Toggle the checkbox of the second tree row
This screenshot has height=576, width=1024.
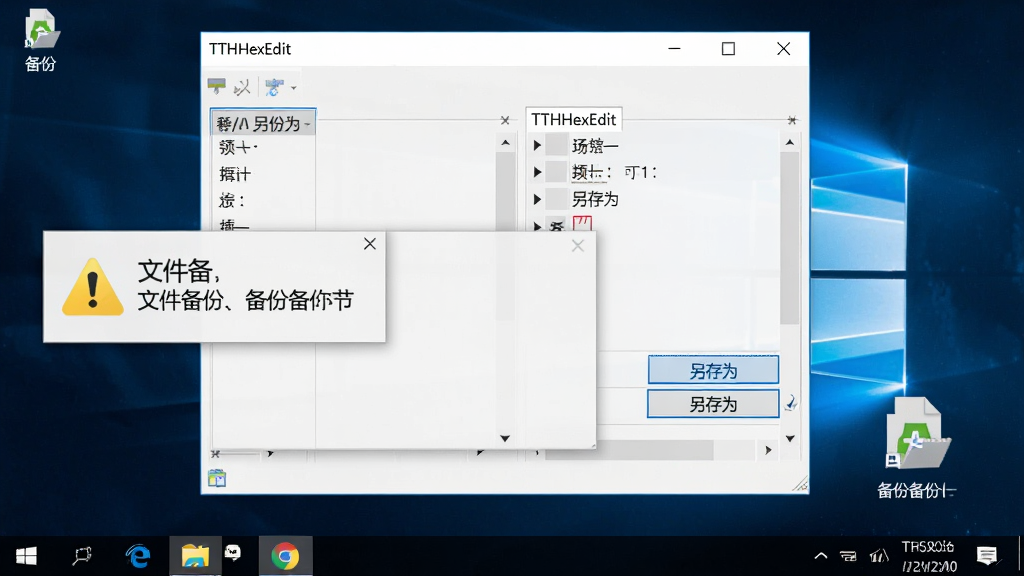556,172
